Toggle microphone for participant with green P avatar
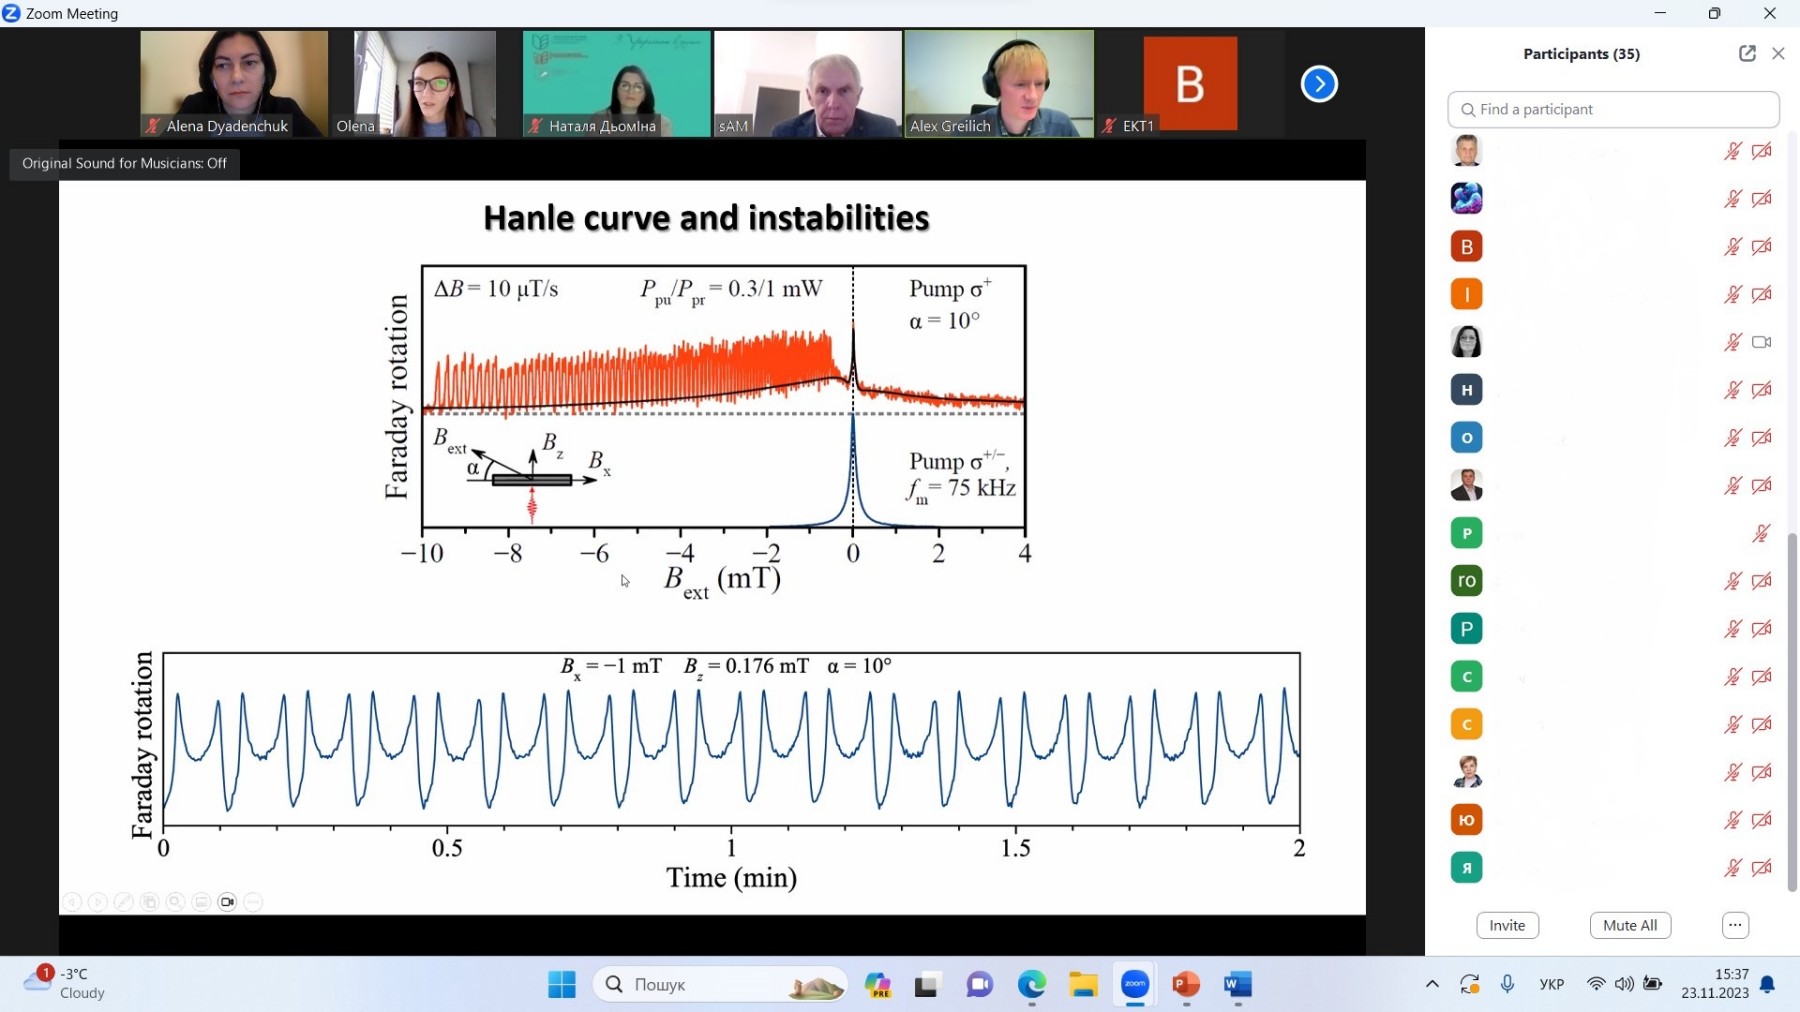The image size is (1800, 1012). click(1761, 533)
